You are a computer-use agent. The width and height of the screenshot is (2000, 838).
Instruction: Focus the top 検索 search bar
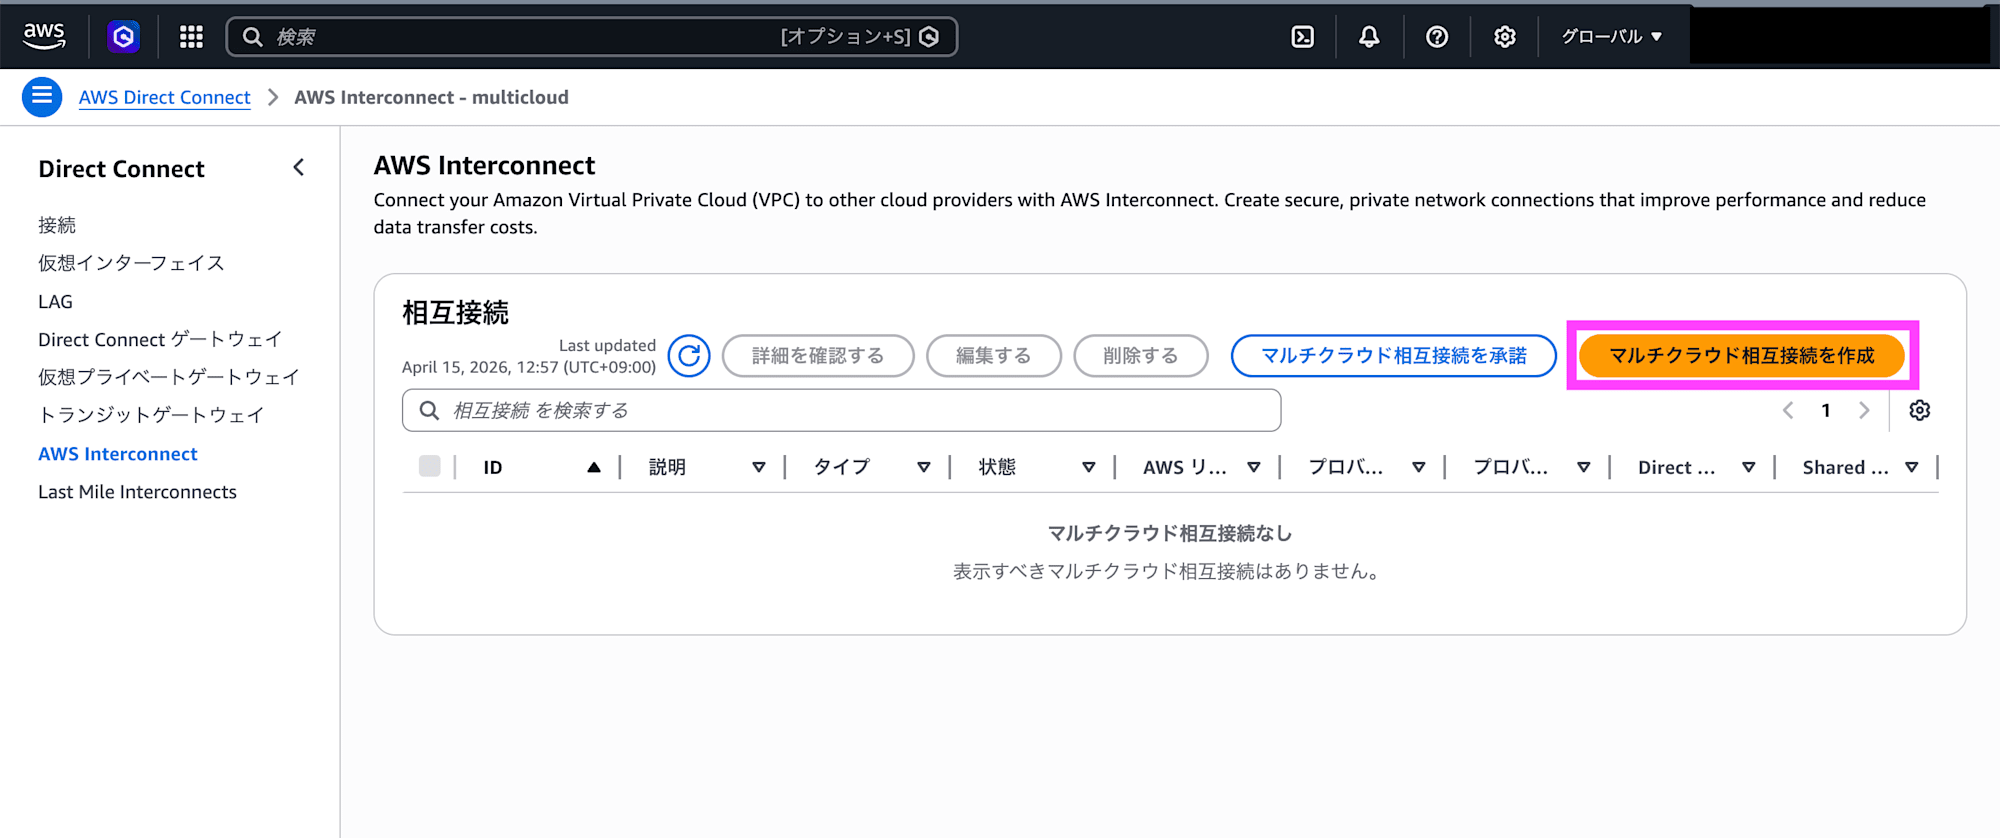point(592,37)
